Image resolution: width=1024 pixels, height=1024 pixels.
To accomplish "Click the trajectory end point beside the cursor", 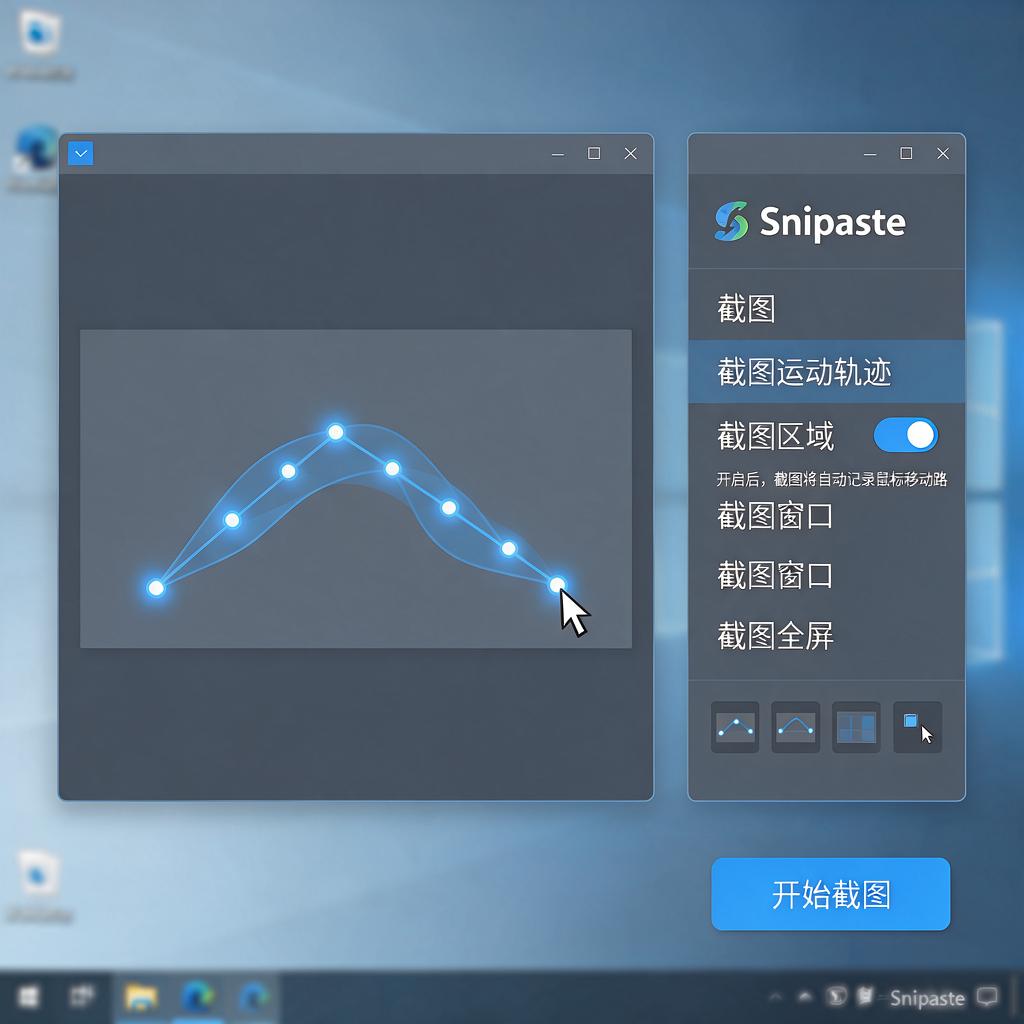I will [556, 584].
